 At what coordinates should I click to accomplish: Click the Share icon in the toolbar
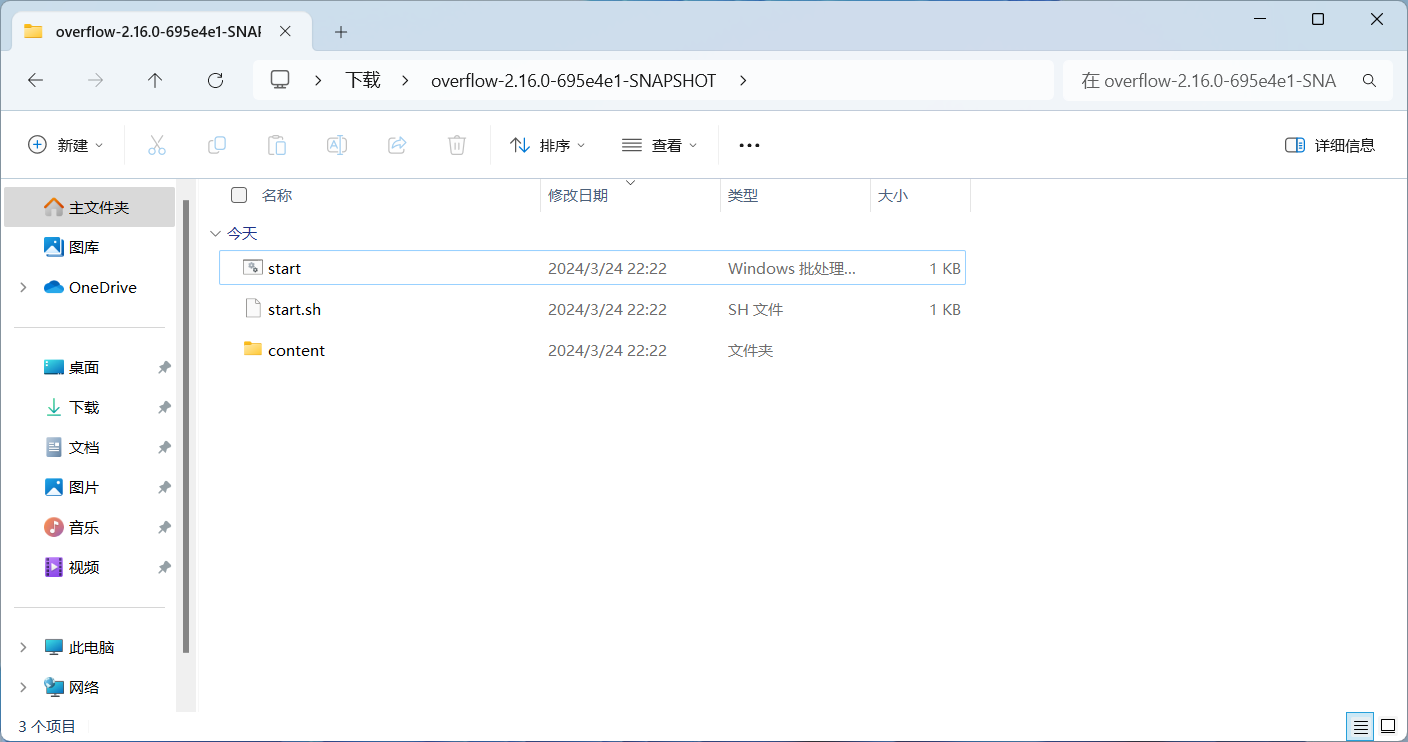coord(397,145)
